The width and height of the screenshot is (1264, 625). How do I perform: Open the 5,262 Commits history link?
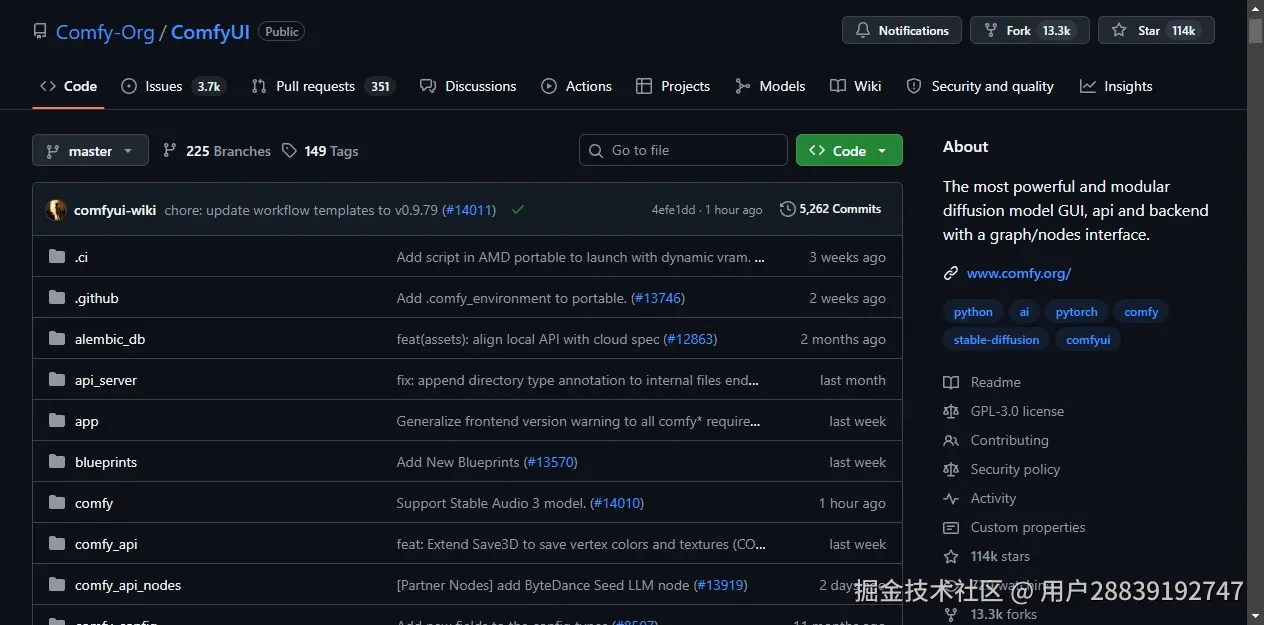[x=830, y=209]
